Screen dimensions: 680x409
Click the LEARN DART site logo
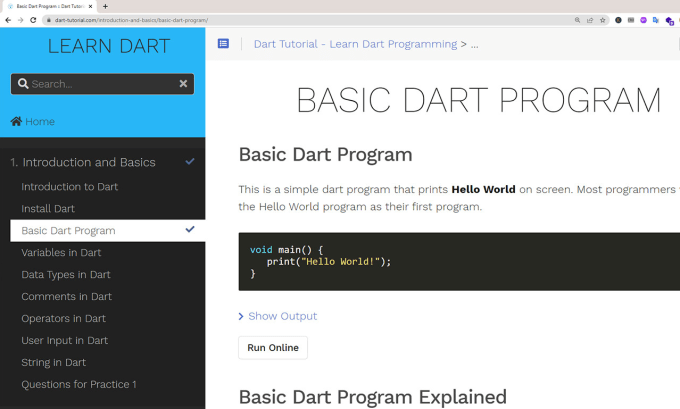pyautogui.click(x=108, y=46)
